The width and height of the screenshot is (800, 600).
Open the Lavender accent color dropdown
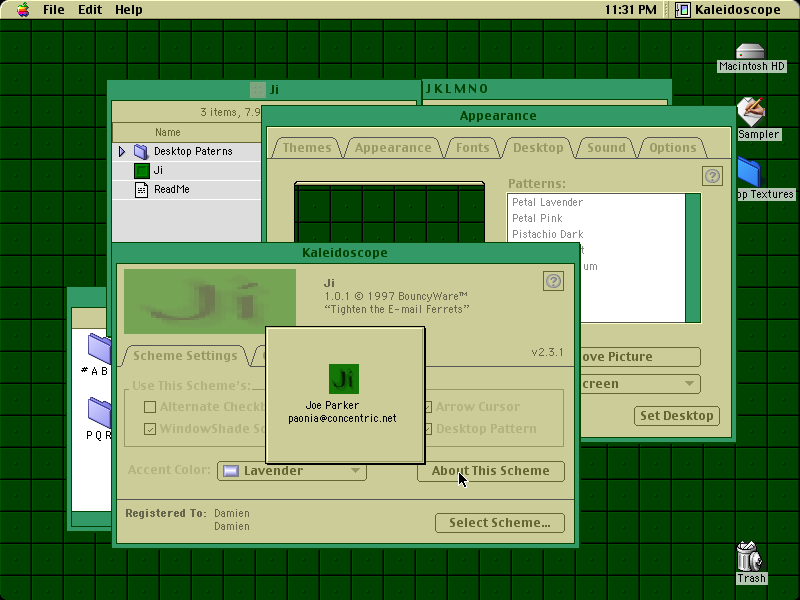(x=292, y=471)
